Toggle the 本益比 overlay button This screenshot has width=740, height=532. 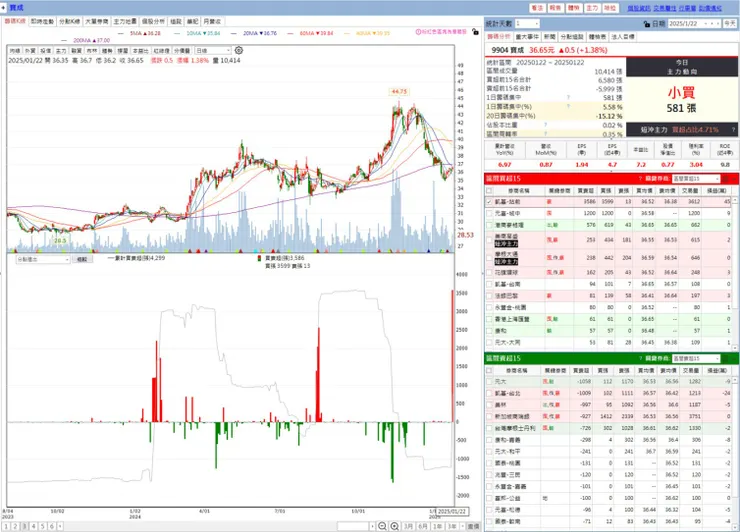click(x=140, y=51)
